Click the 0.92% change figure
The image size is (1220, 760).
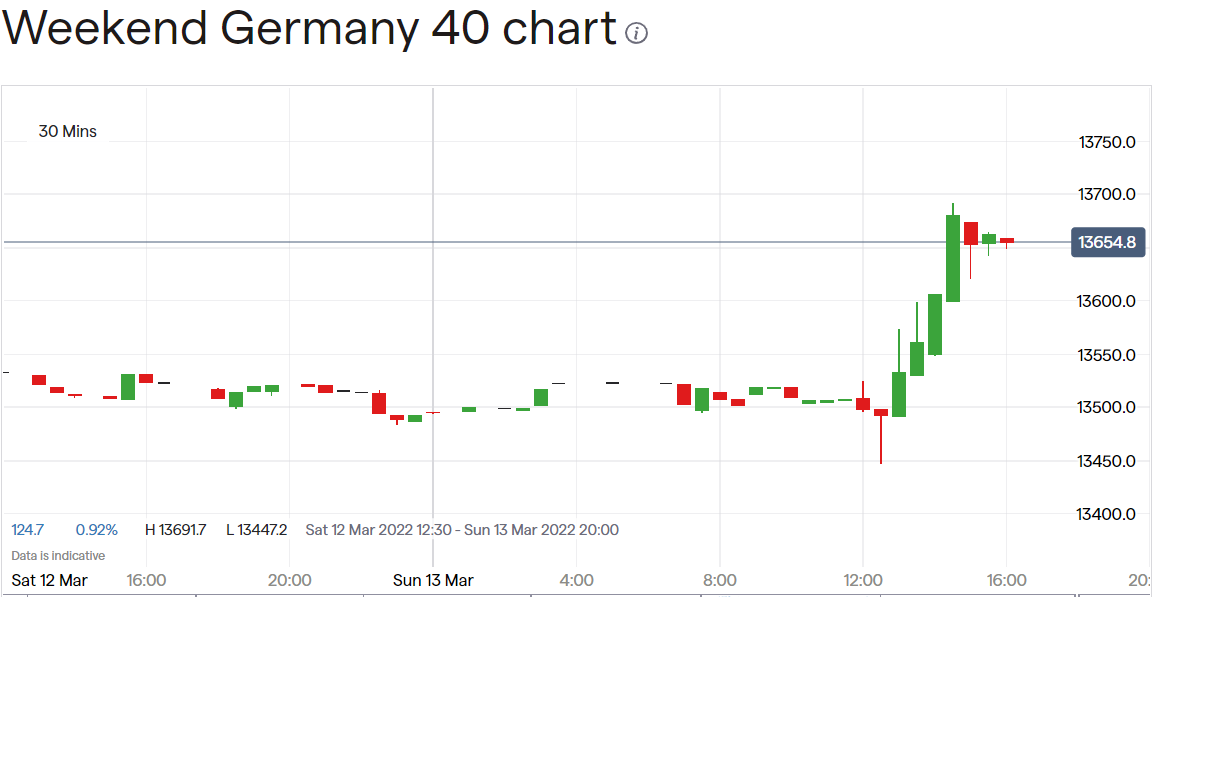click(x=97, y=530)
